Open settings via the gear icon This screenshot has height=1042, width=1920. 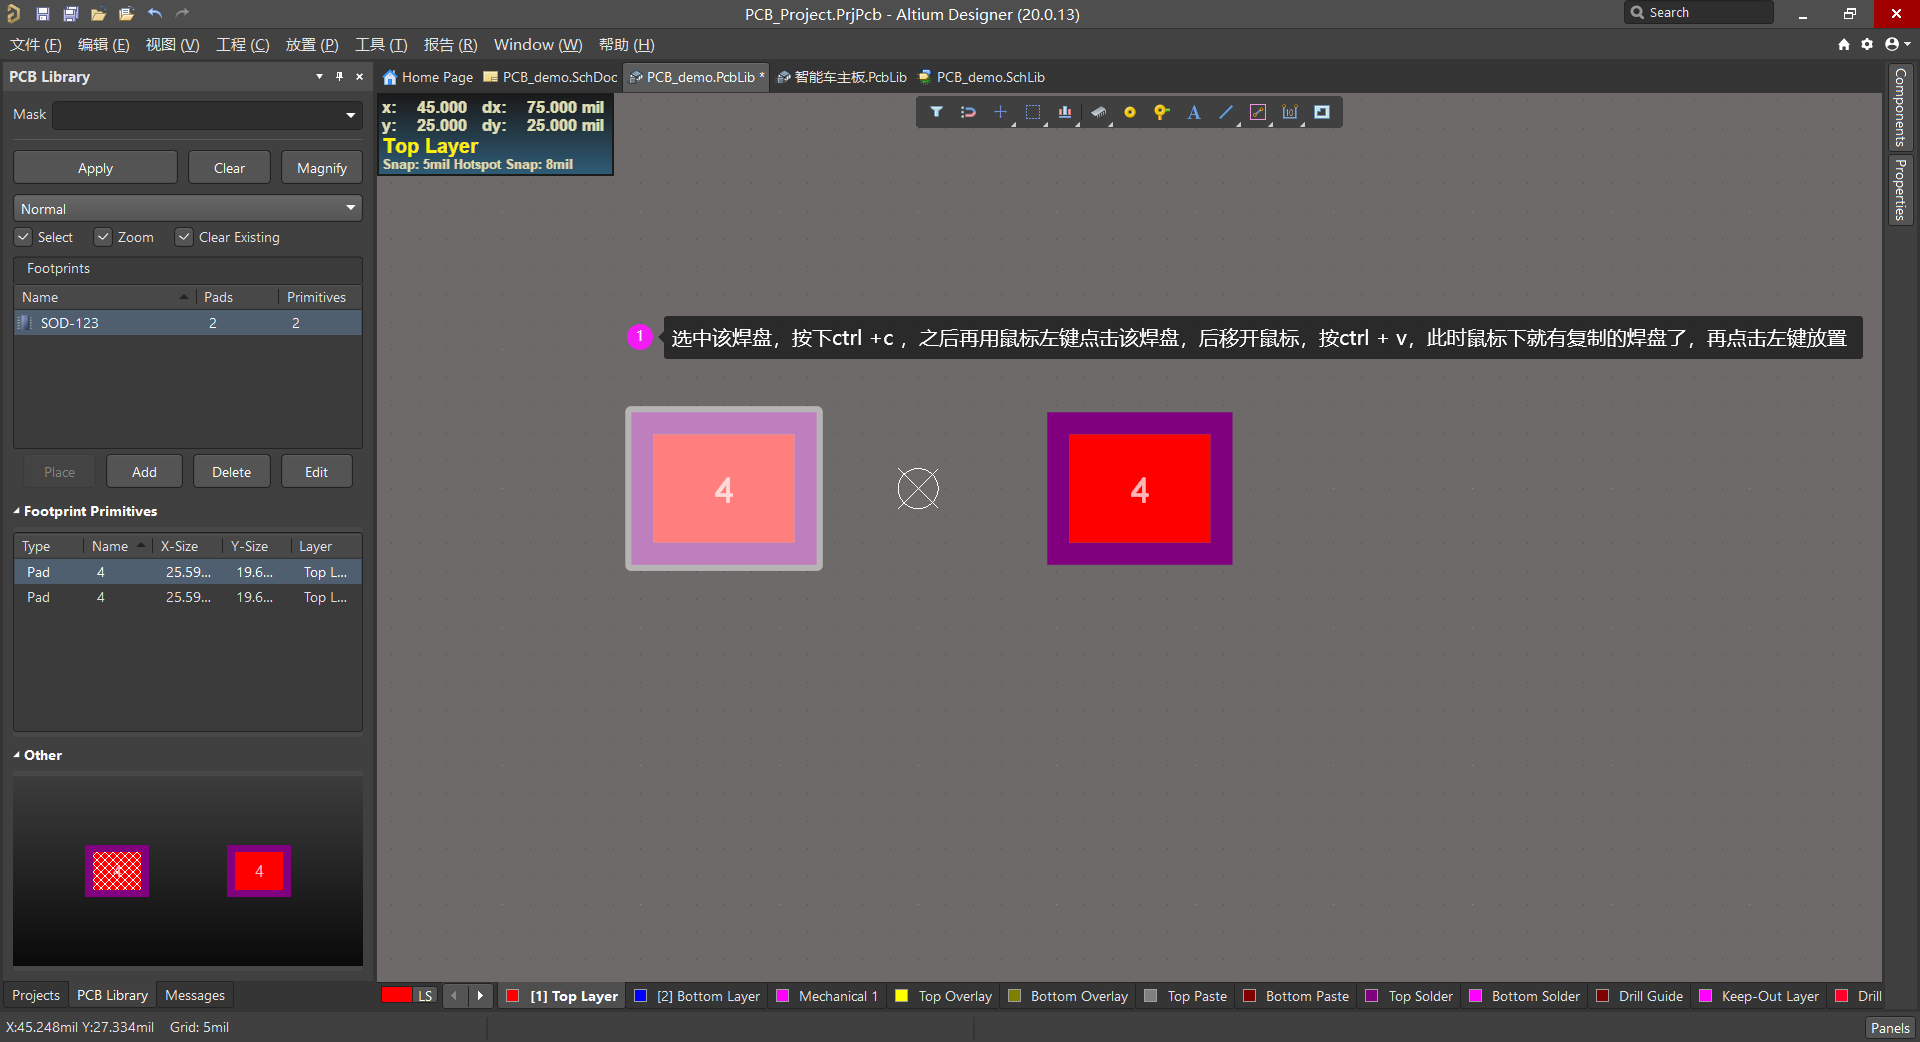1867,44
